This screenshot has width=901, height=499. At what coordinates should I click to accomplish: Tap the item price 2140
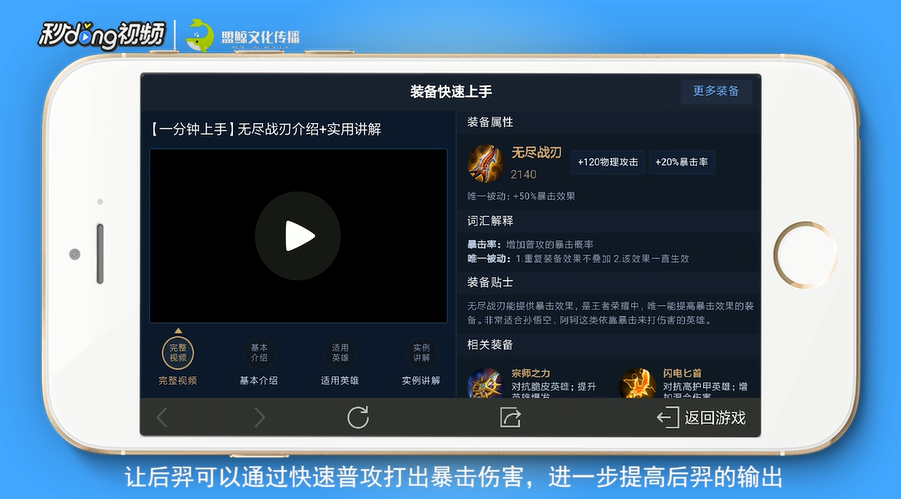[523, 174]
